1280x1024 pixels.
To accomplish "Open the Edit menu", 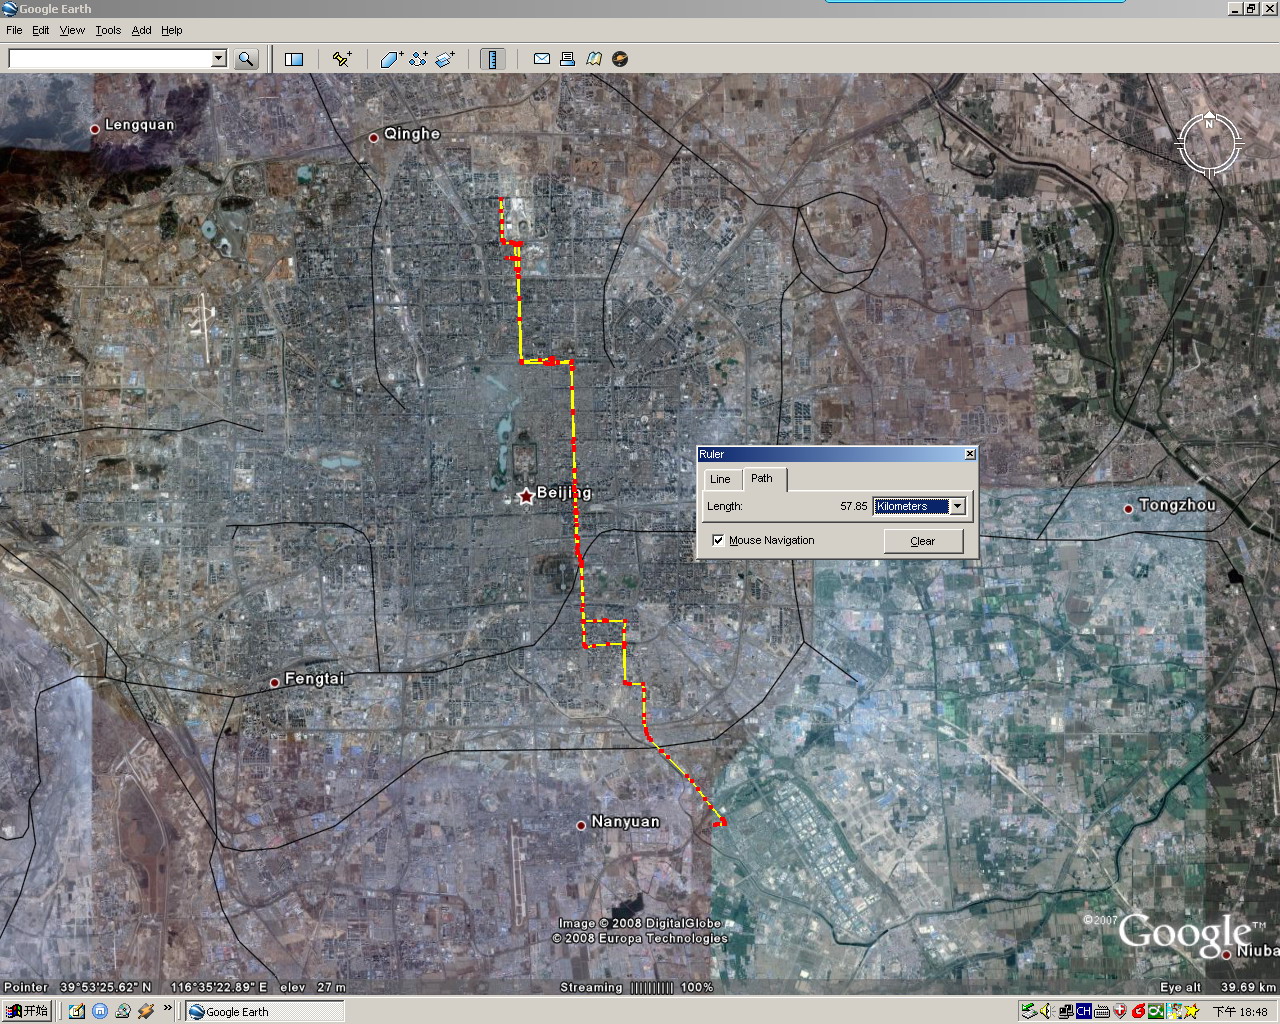I will point(41,30).
